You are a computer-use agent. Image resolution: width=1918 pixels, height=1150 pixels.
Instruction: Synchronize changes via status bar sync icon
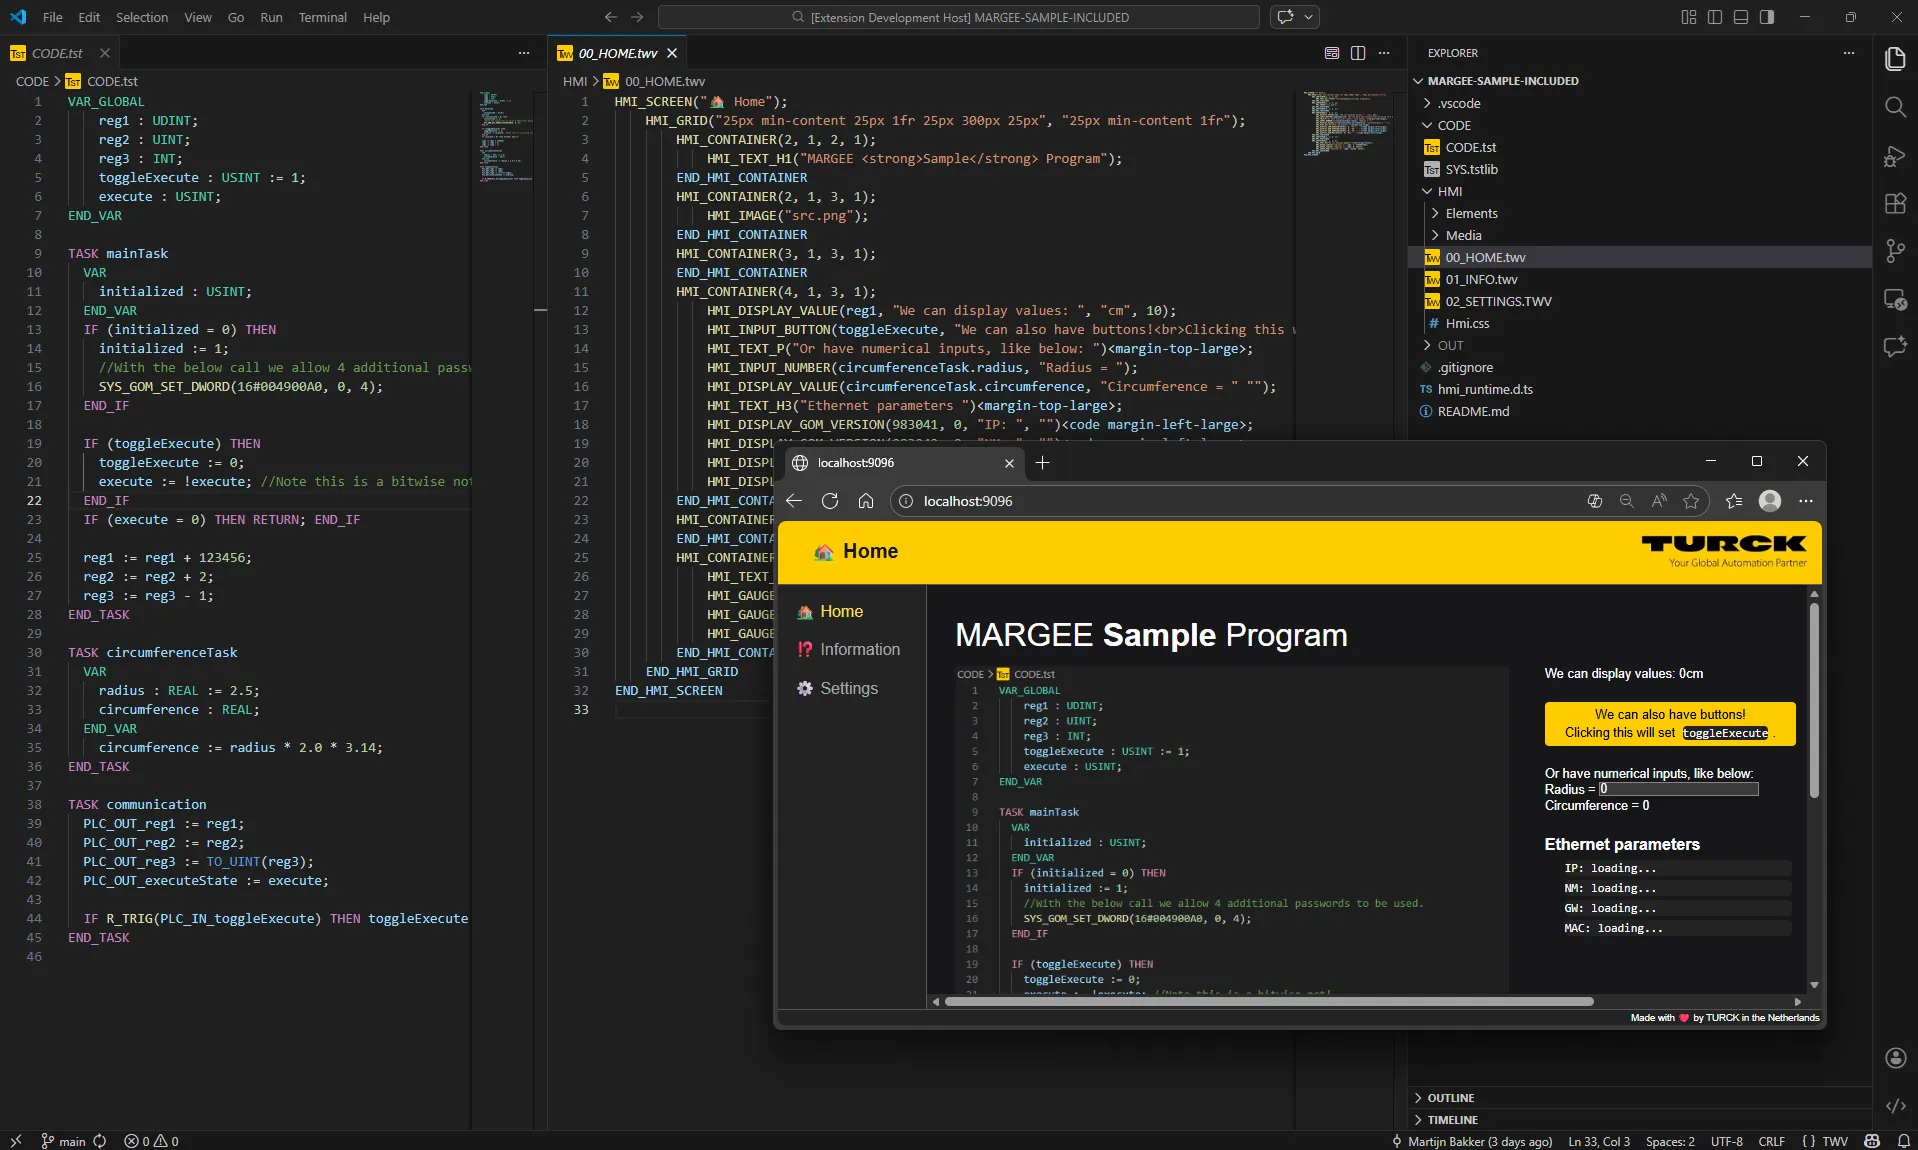coord(100,1141)
